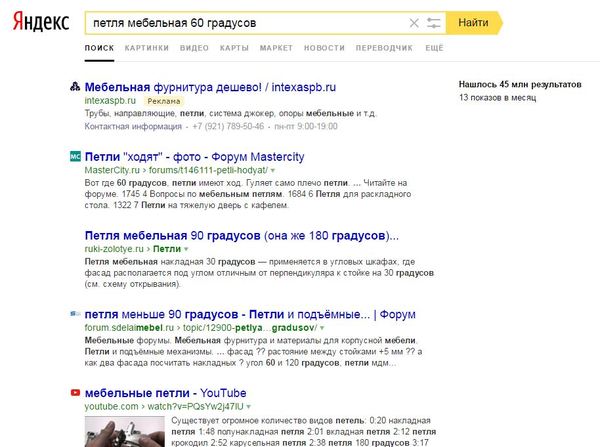600x447 pixels.
Task: Open the Мебельная фурнитура дешево ad link
Action: (x=210, y=87)
